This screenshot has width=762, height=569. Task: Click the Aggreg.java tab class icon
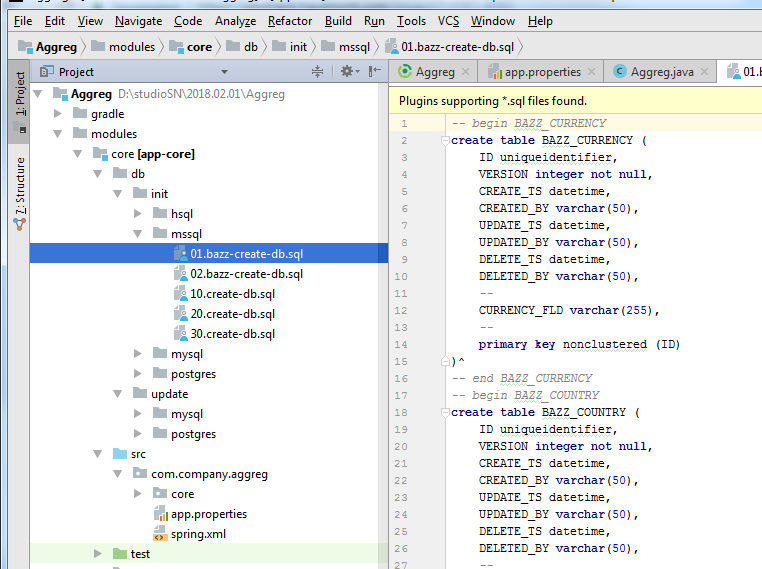click(x=620, y=72)
